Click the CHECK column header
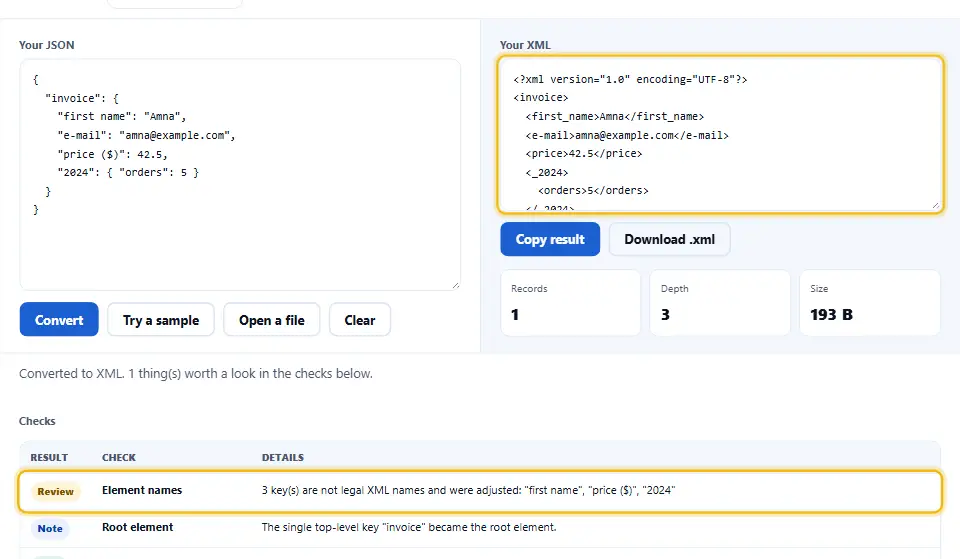Image resolution: width=960 pixels, height=559 pixels. (x=119, y=457)
